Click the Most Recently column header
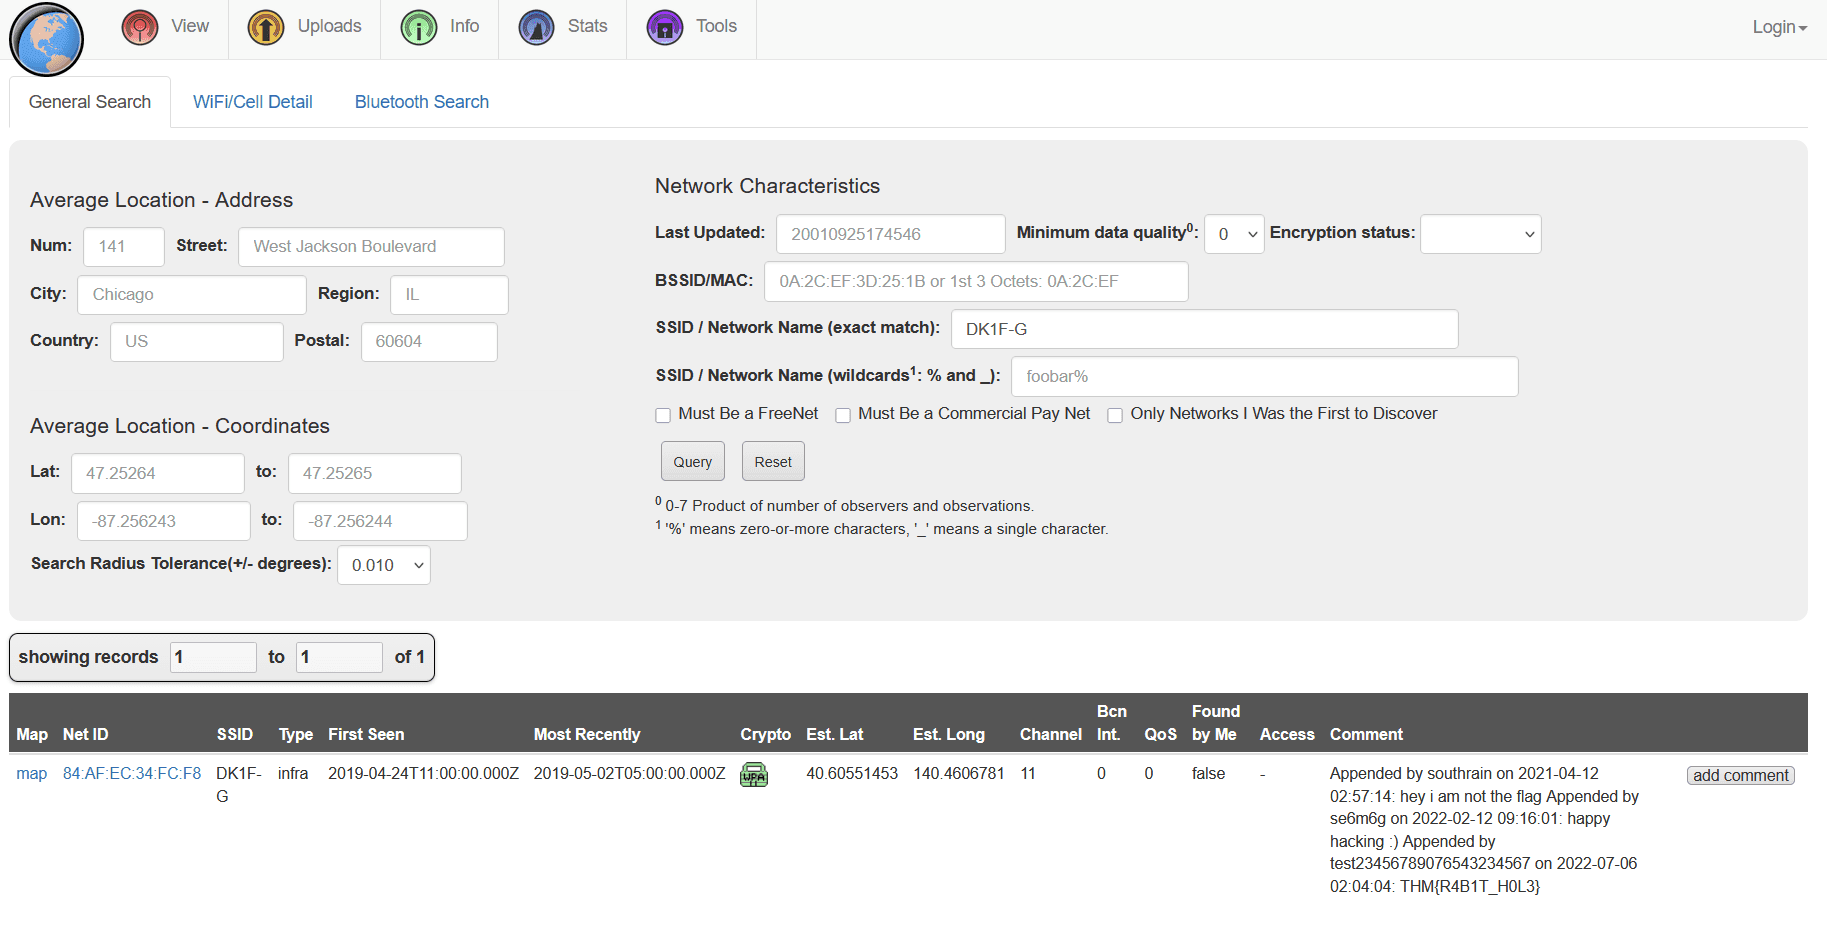Viewport: 1827px width, 934px height. pyautogui.click(x=587, y=735)
